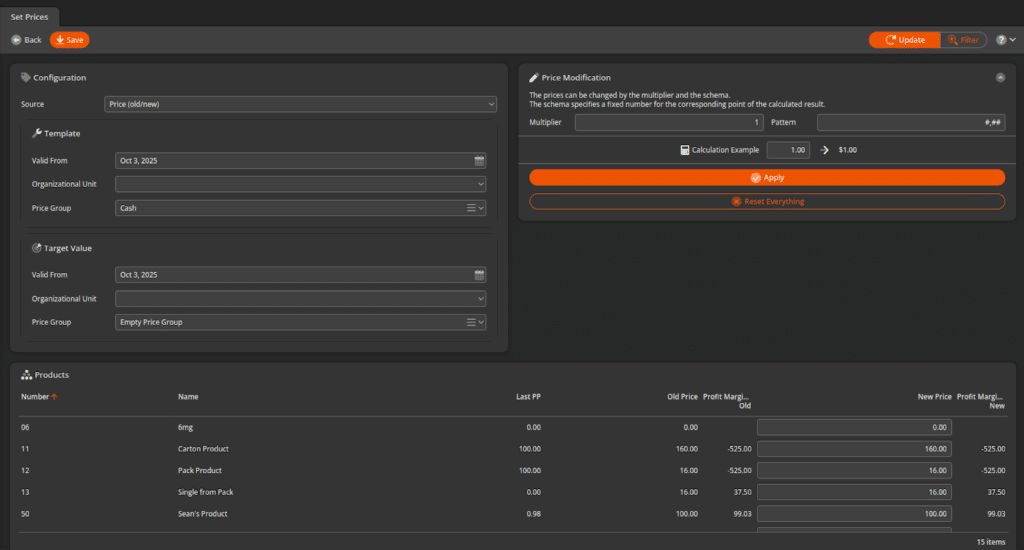
Task: Open list icon in Empty Price Group field
Action: 471,322
